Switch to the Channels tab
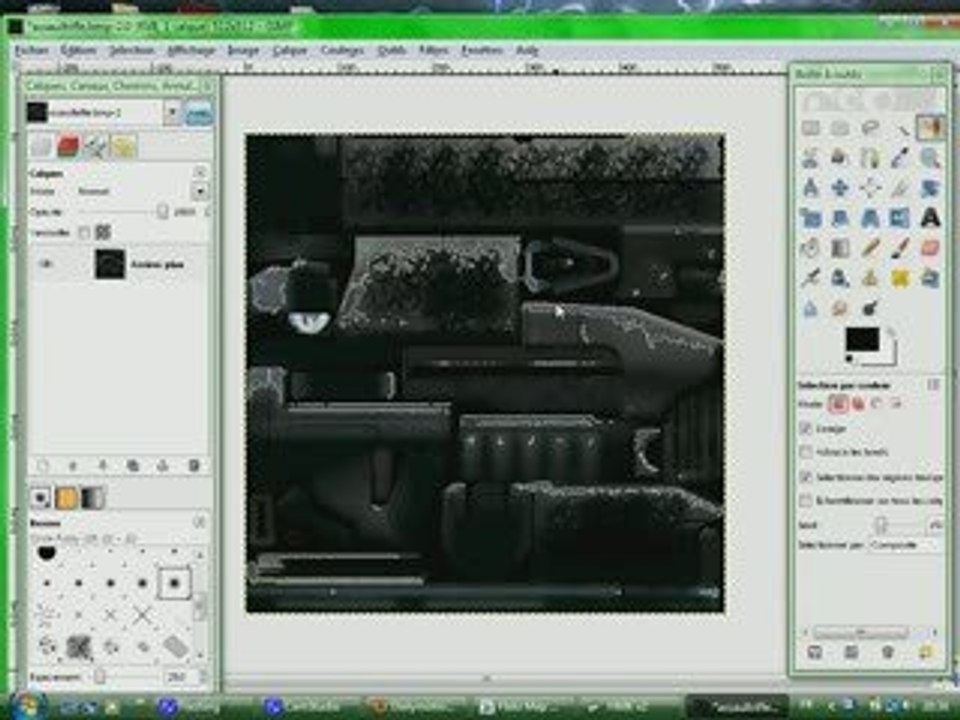Viewport: 960px width, 720px height. click(67, 146)
